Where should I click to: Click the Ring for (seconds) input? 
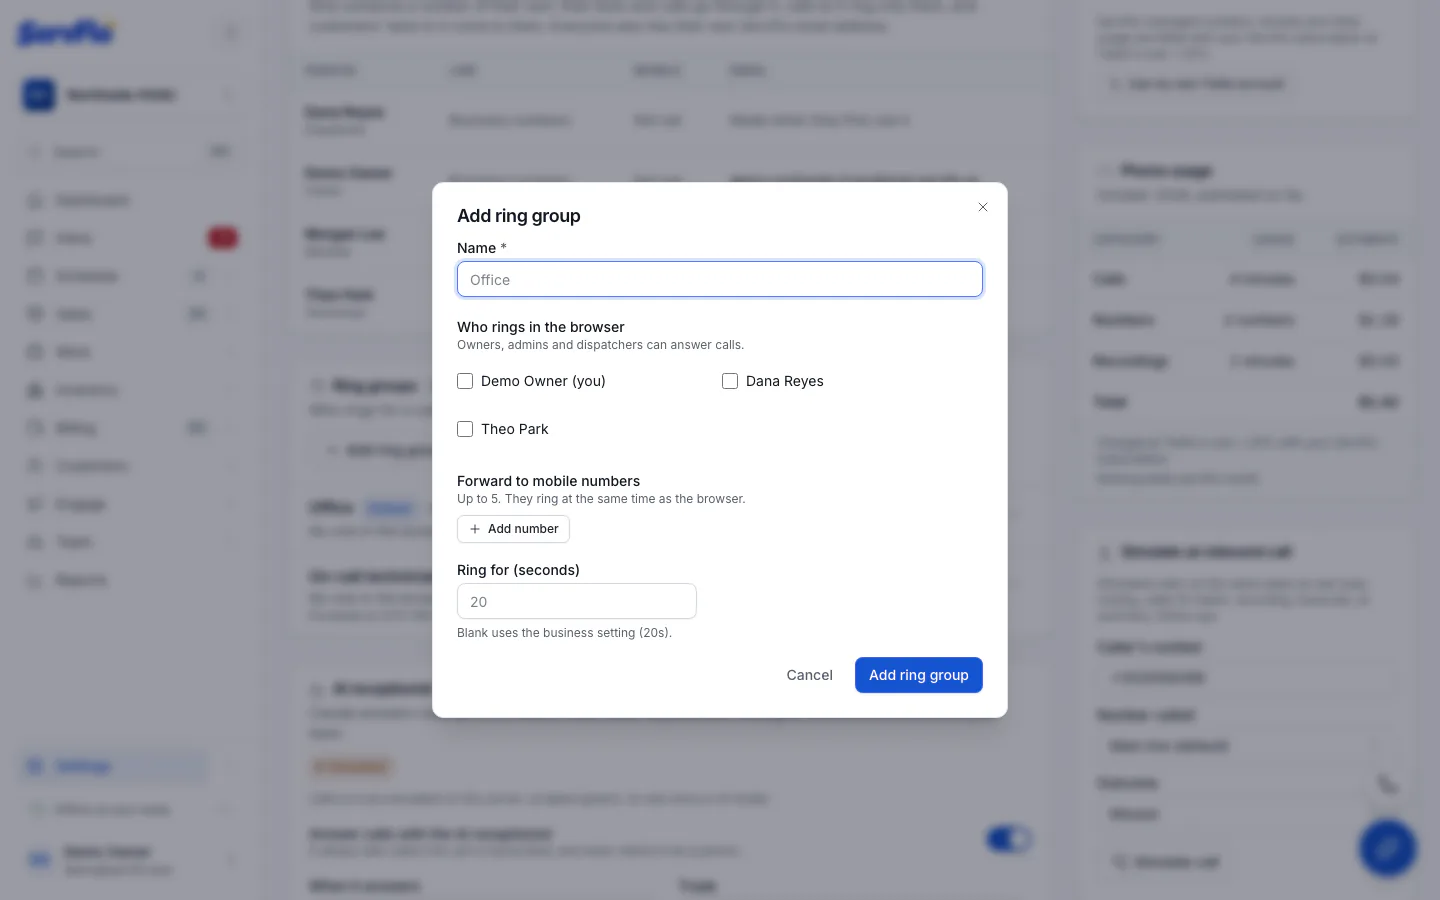tap(577, 601)
